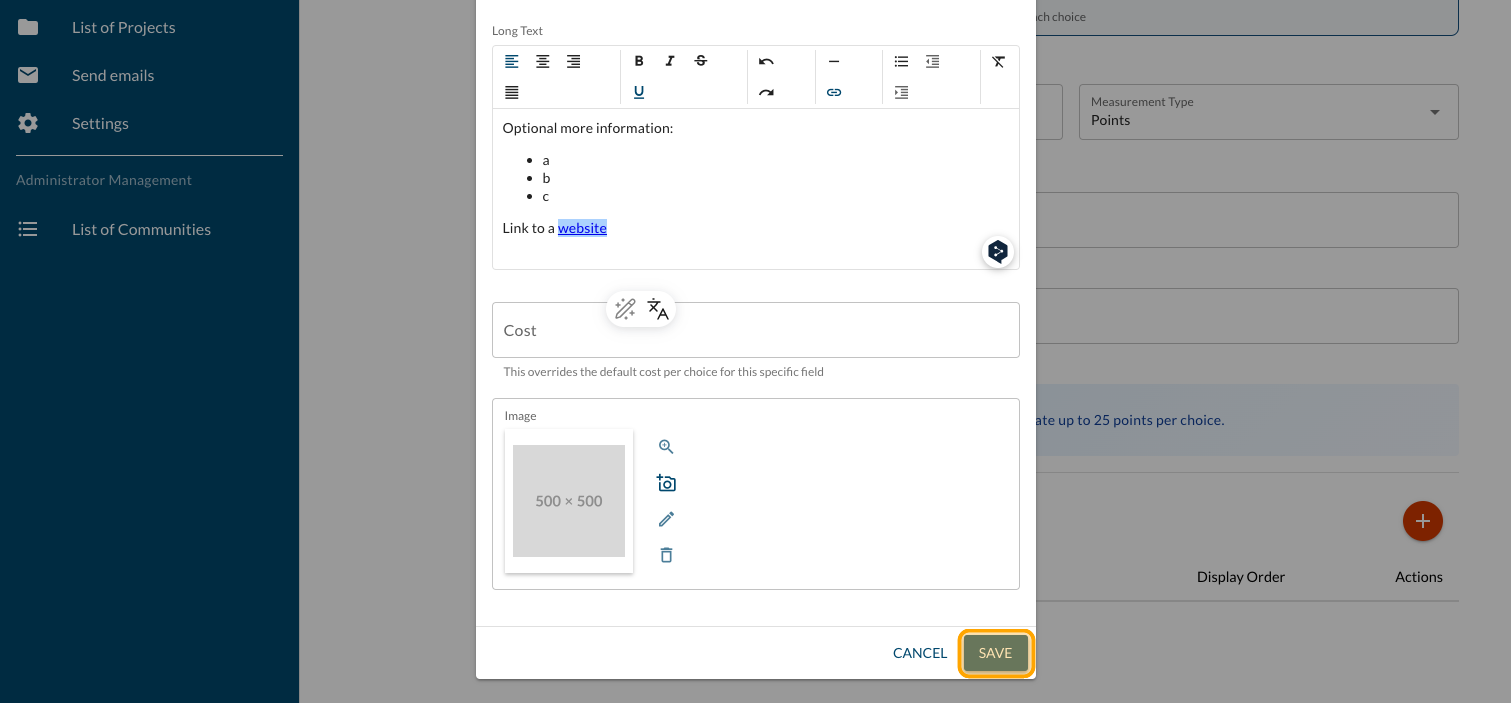Viewport: 1511px width, 703px height.
Task: Click Cancel to discard changes
Action: click(919, 653)
